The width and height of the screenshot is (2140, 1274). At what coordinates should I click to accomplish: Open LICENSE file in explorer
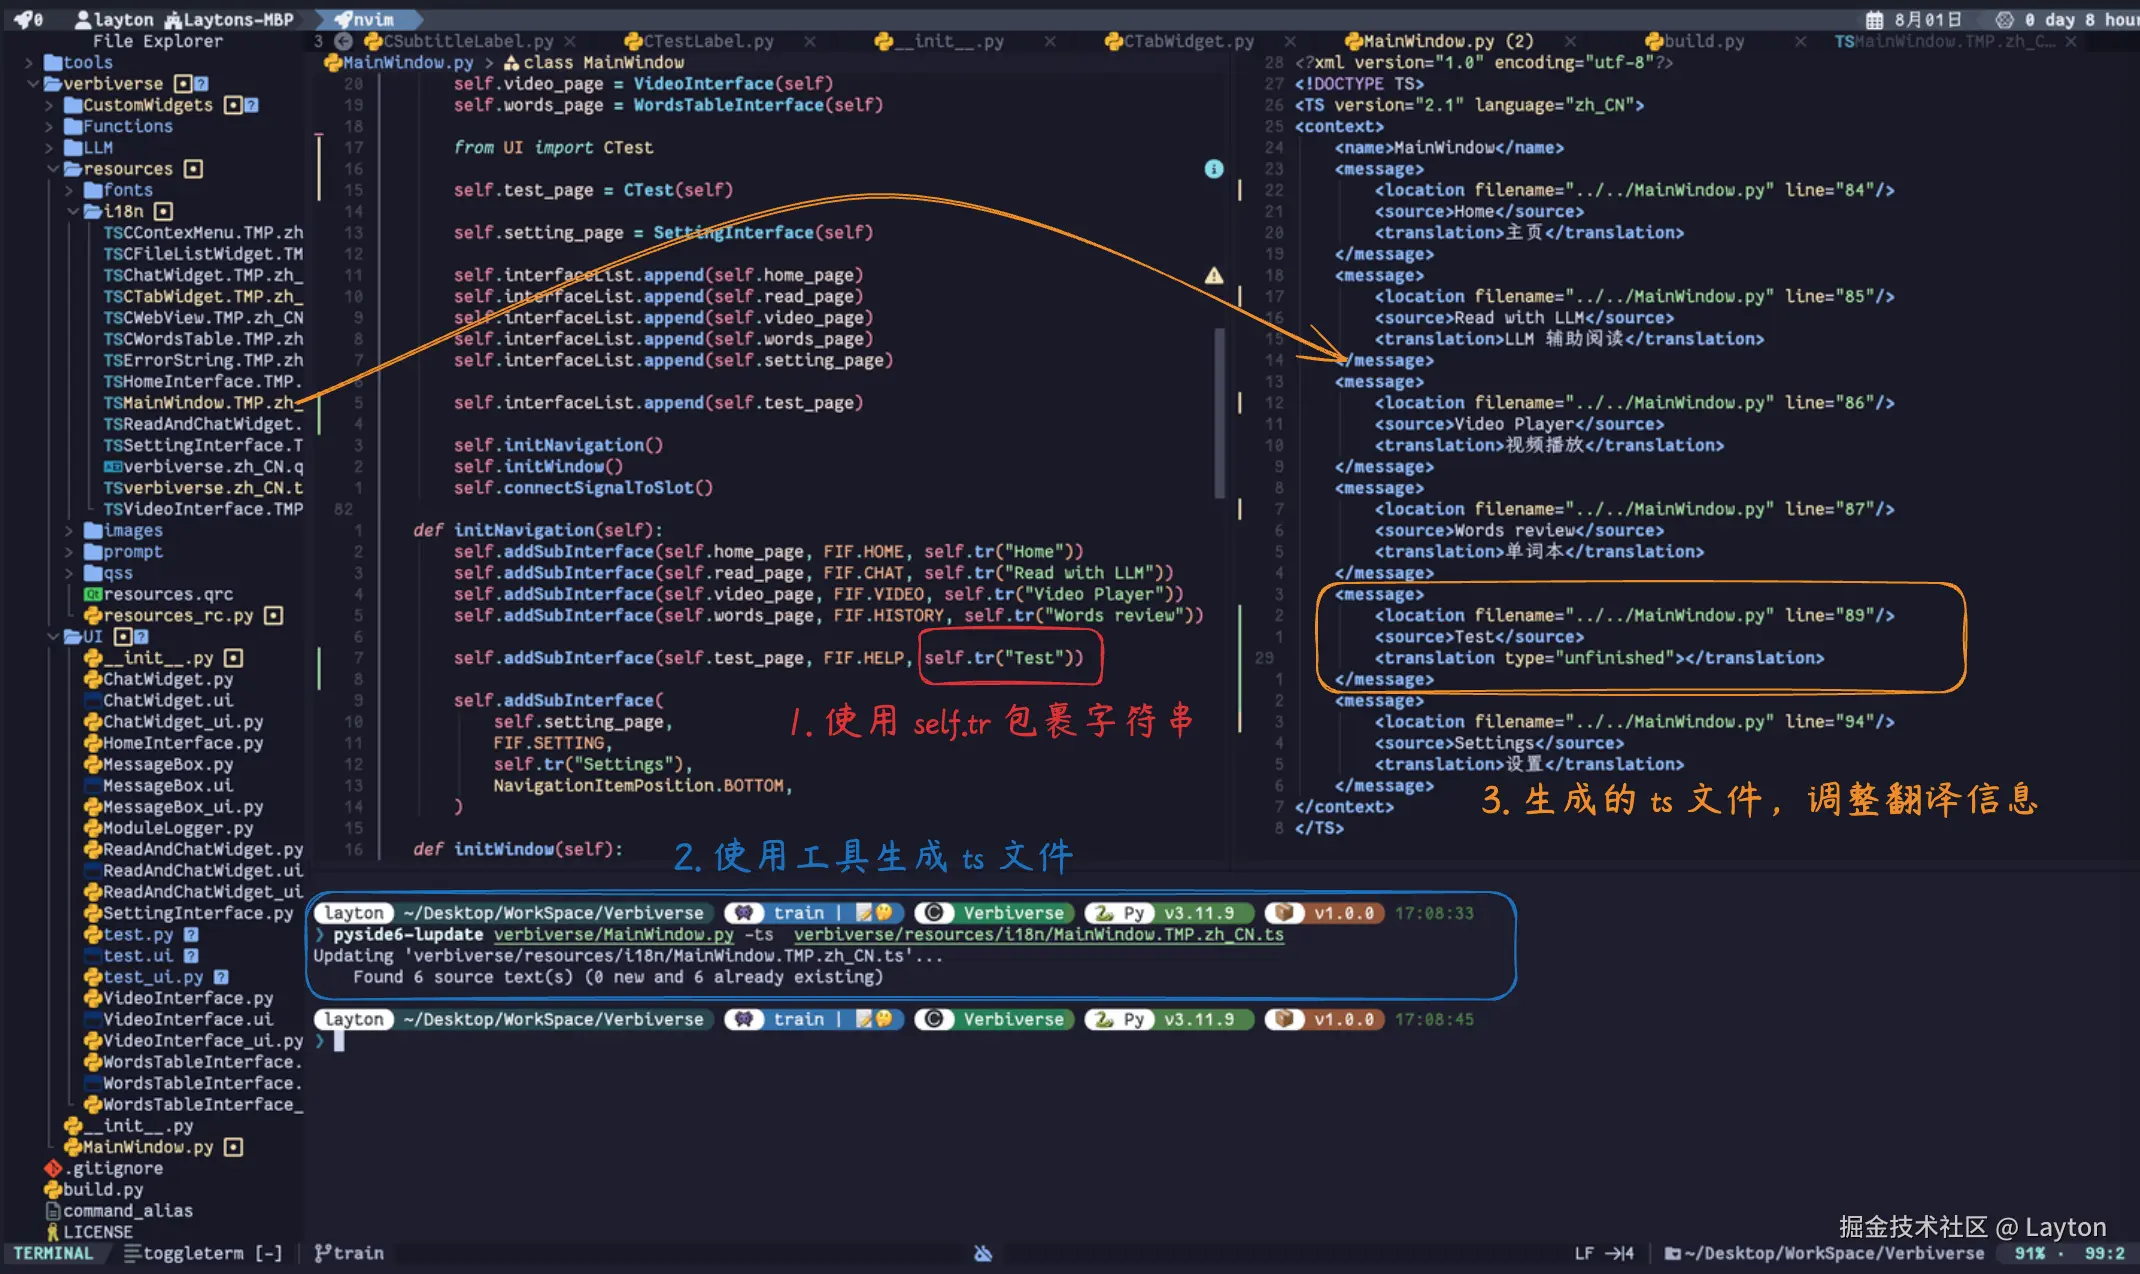(x=97, y=1232)
